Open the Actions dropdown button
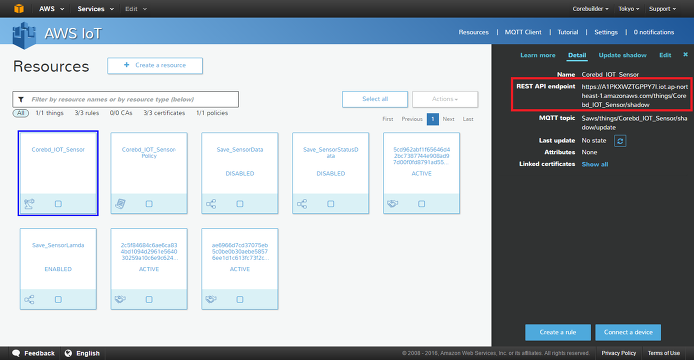The height and width of the screenshot is (360, 694). coord(445,99)
